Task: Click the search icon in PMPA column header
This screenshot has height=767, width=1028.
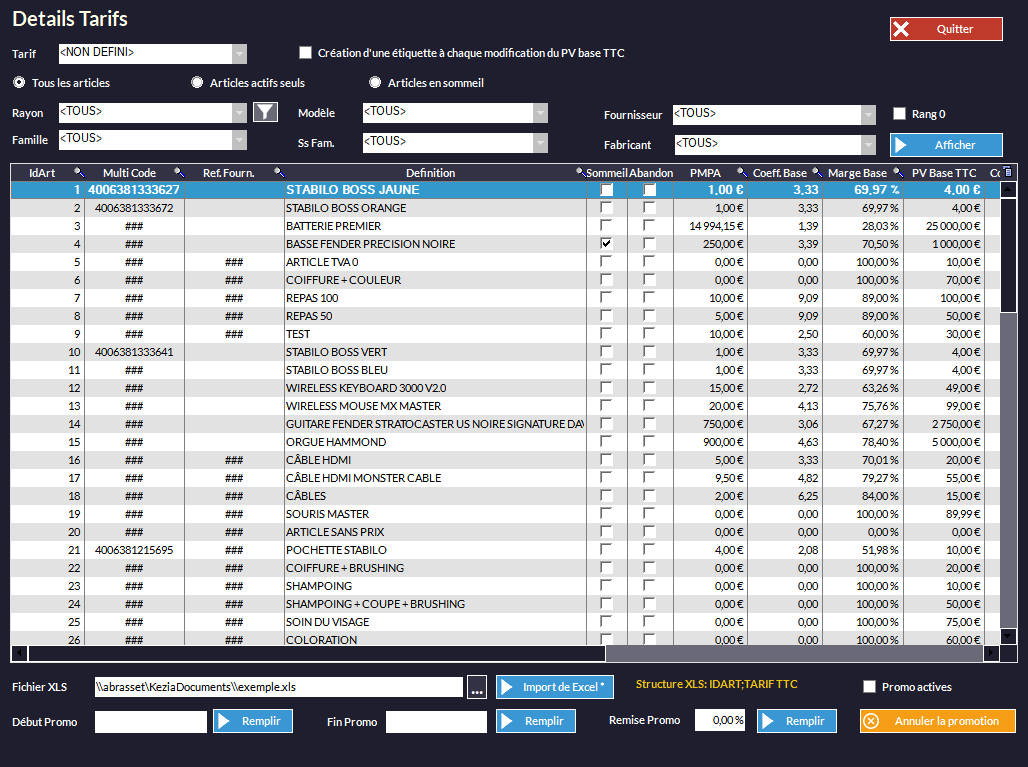Action: (743, 173)
